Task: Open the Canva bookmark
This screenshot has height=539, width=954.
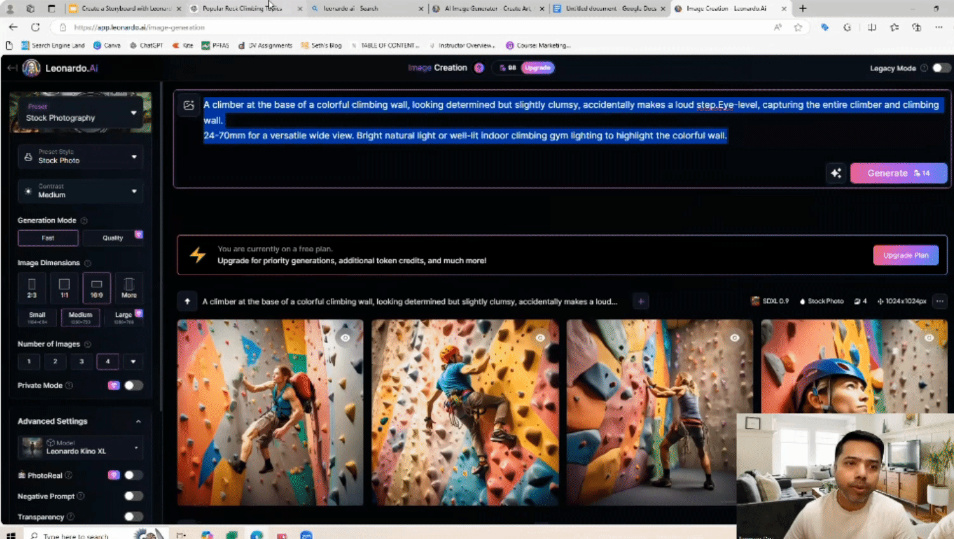Action: [x=107, y=46]
